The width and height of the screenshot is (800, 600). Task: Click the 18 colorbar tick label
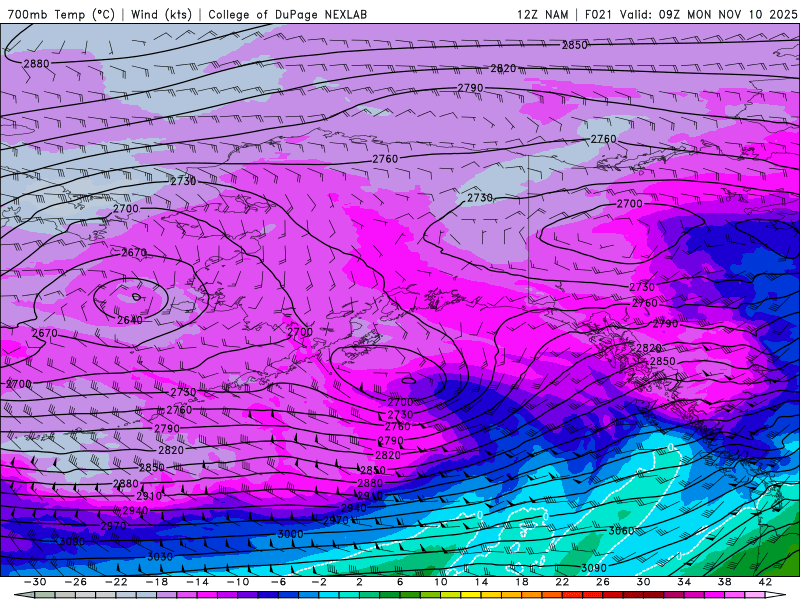[x=521, y=582]
